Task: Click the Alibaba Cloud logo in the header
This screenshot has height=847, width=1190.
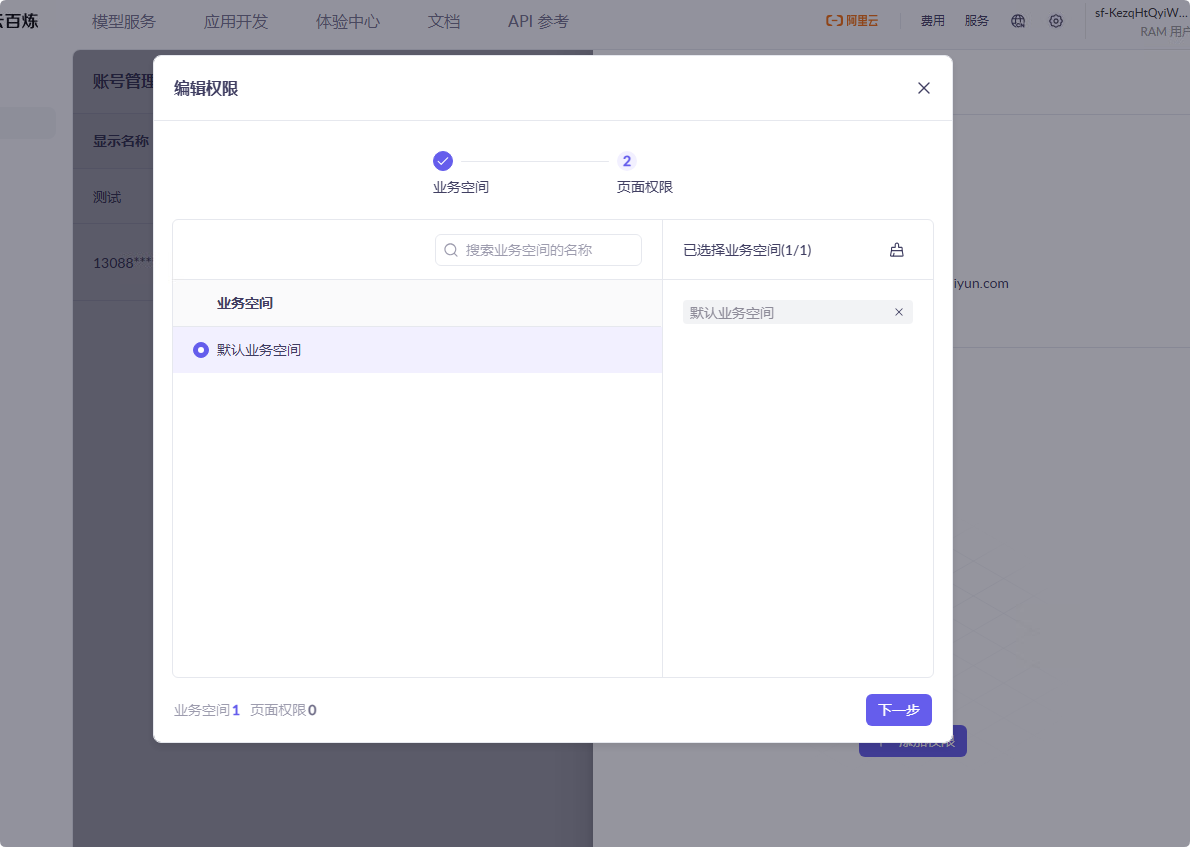Action: click(x=852, y=20)
